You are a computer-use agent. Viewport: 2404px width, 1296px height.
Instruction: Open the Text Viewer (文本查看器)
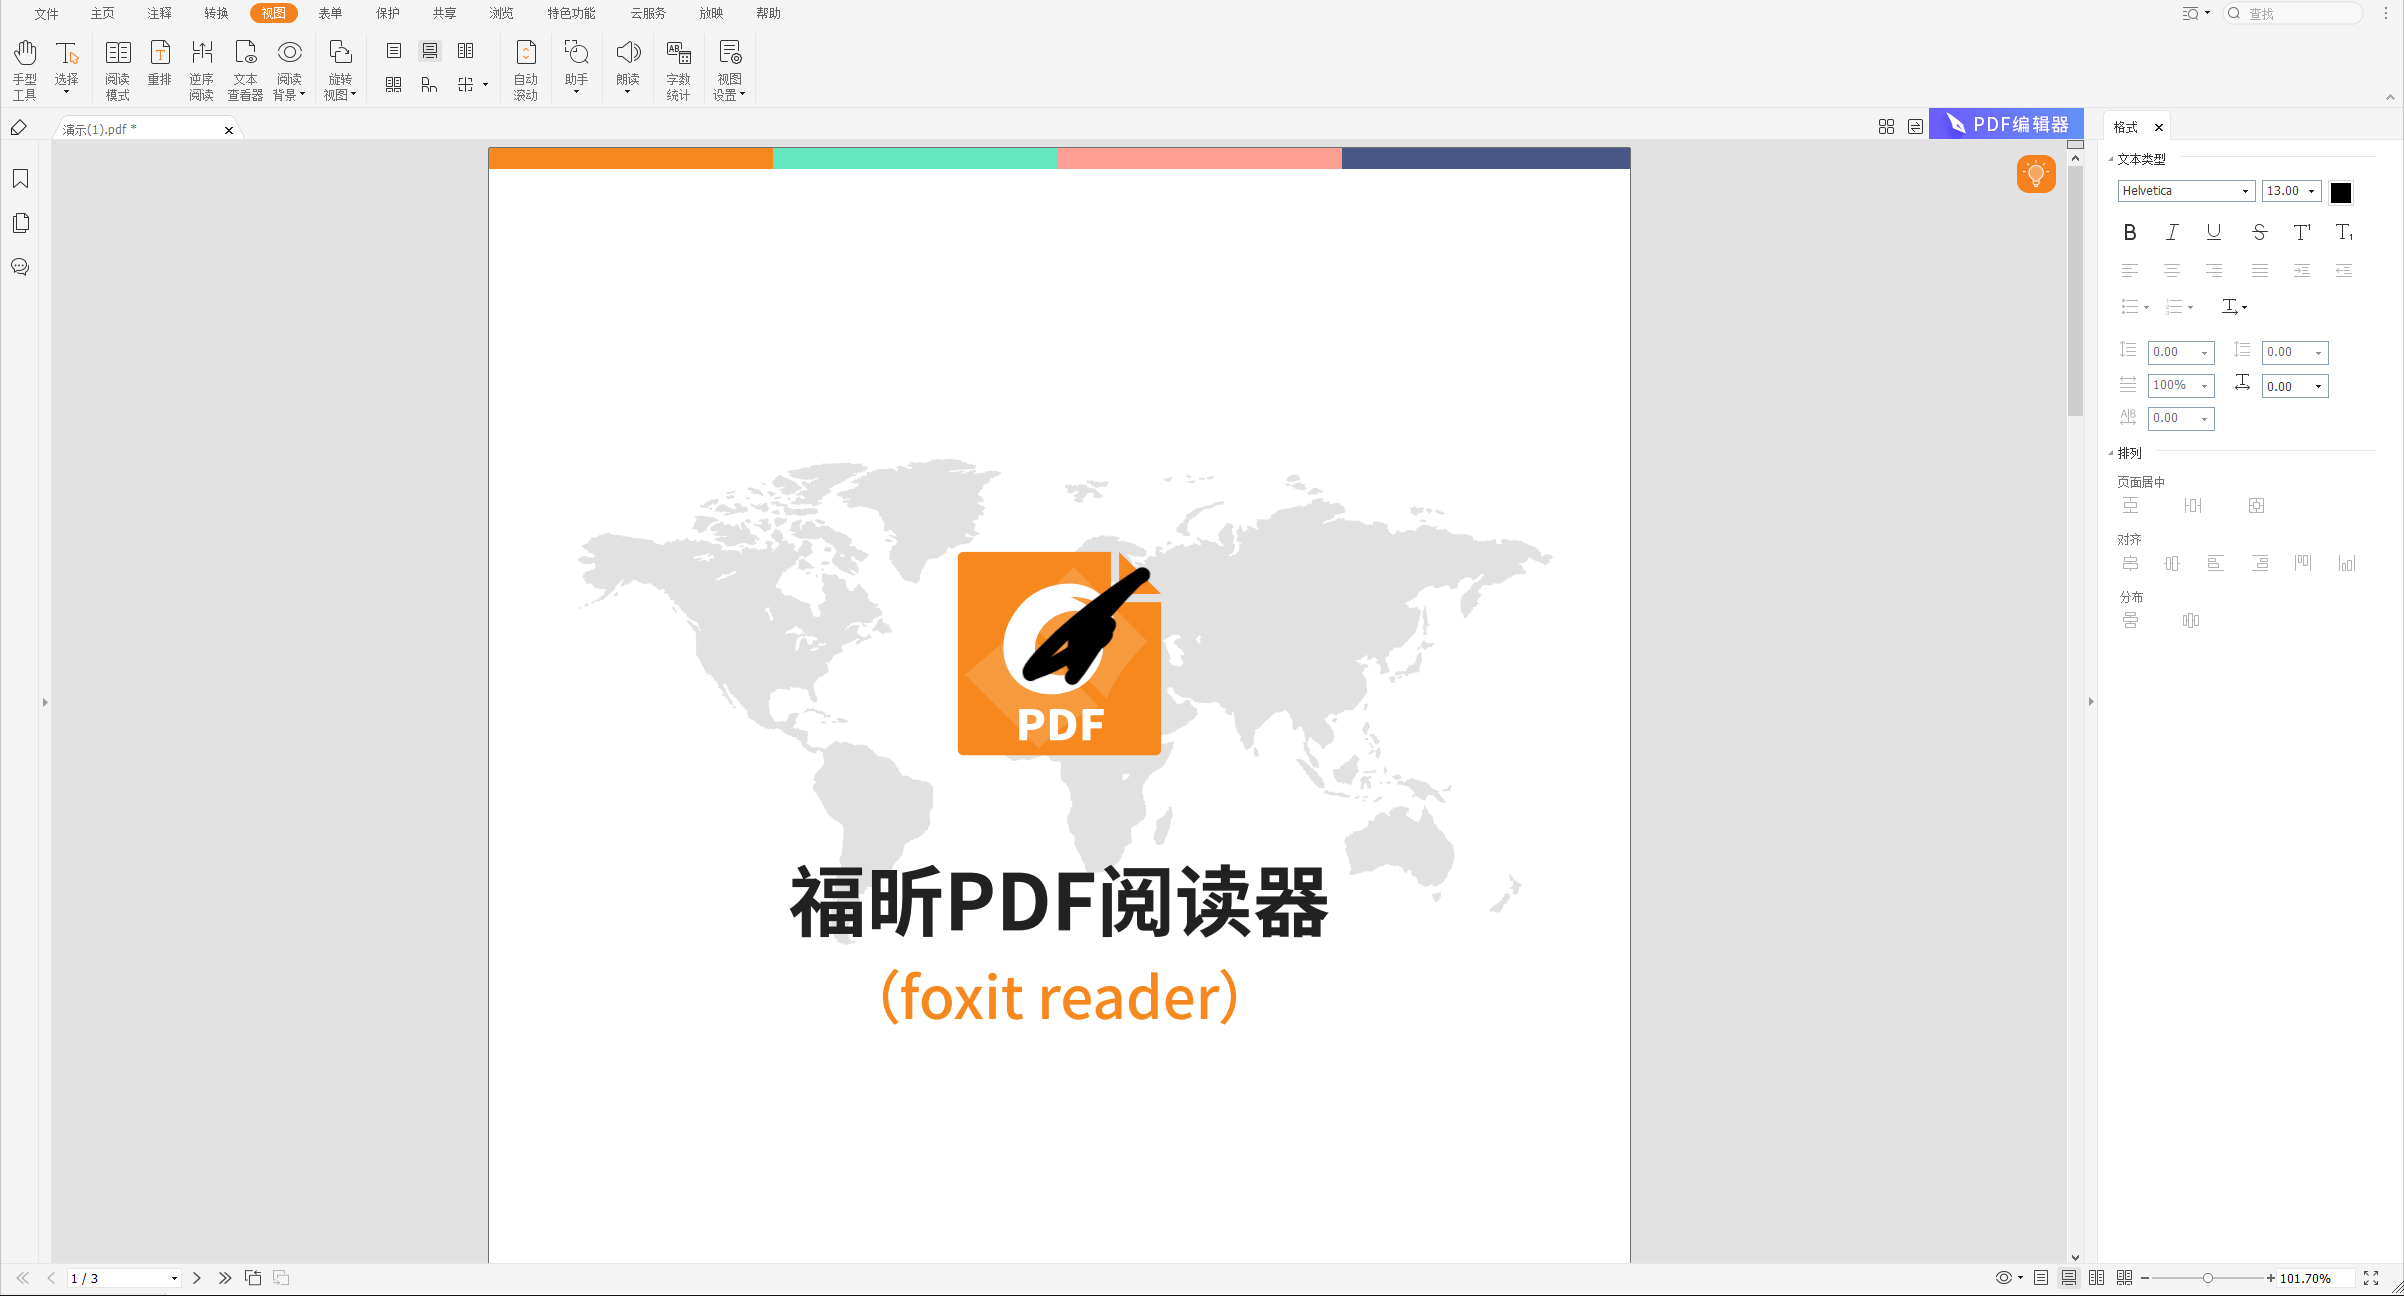coord(245,66)
